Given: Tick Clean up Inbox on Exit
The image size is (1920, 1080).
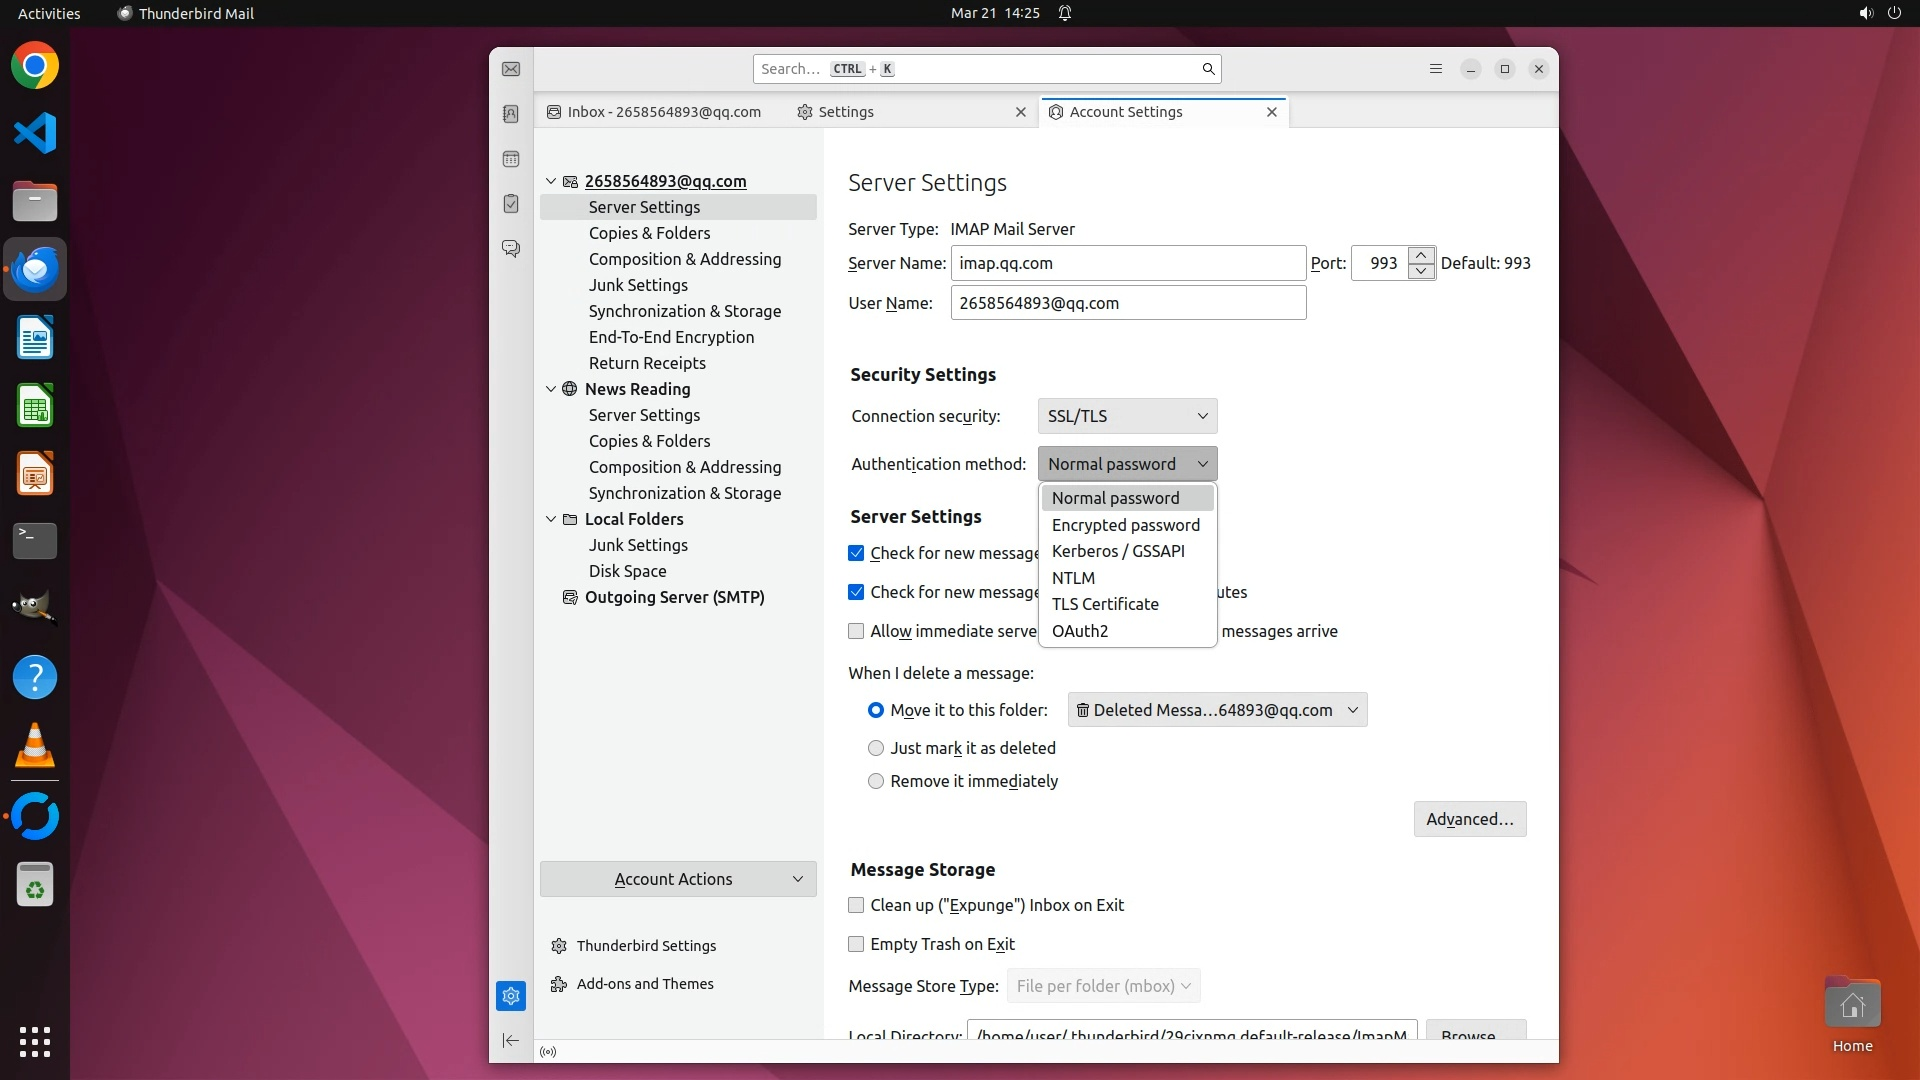Looking at the screenshot, I should coord(856,905).
